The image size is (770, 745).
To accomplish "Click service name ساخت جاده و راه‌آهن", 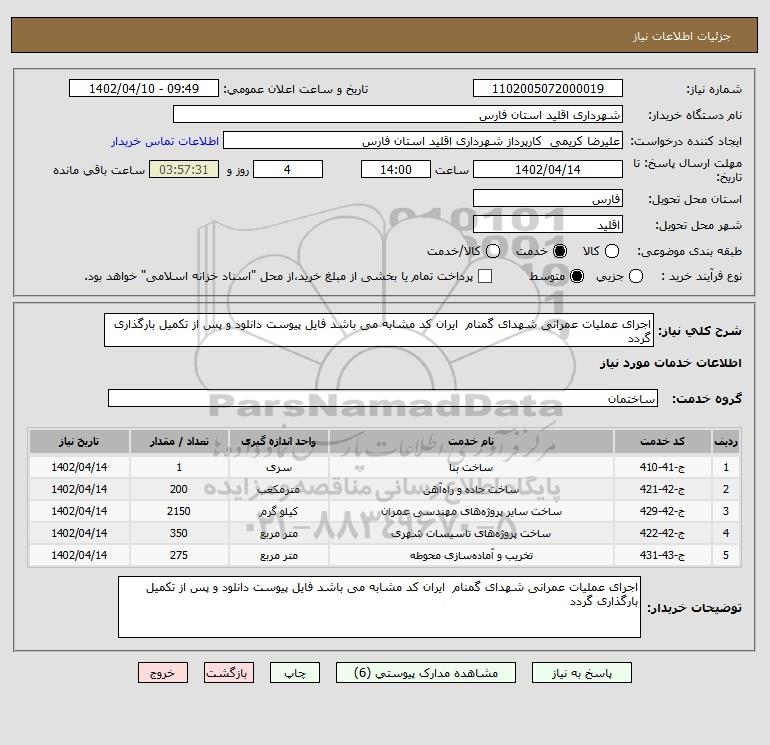I will pos(471,490).
